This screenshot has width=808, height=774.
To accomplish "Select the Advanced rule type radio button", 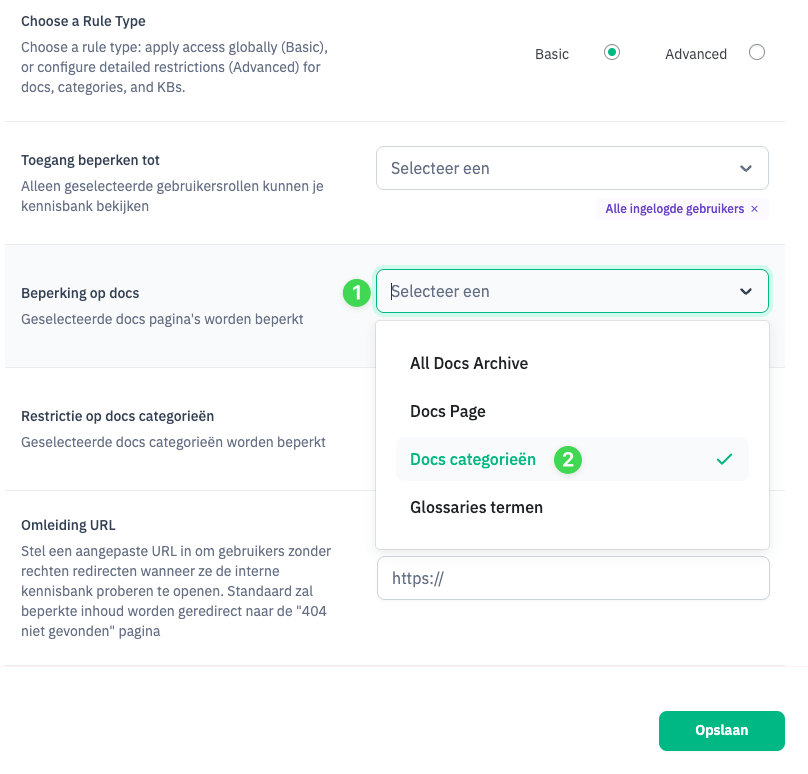I will point(756,53).
